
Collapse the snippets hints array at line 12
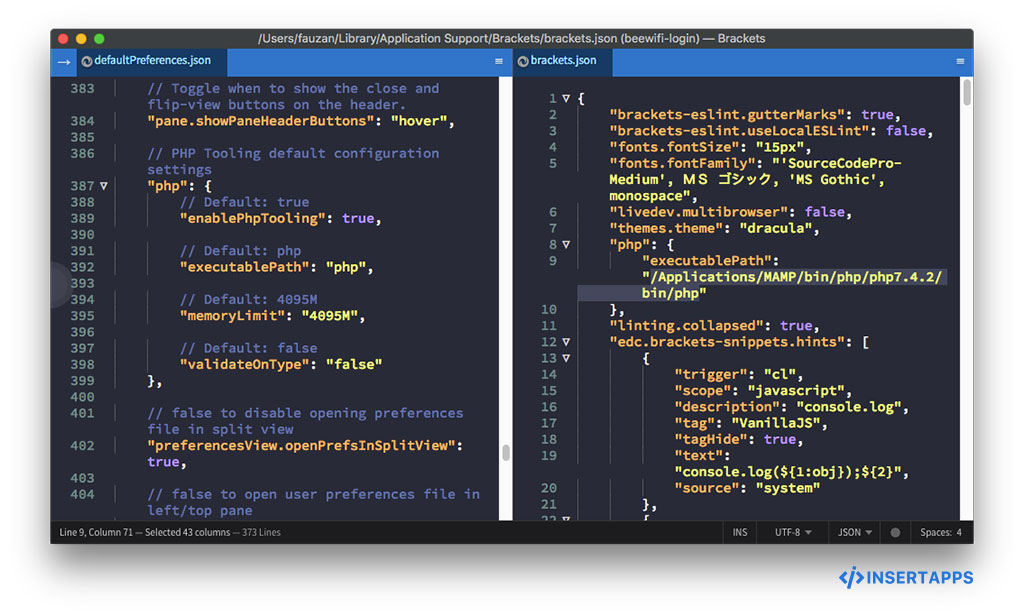566,342
